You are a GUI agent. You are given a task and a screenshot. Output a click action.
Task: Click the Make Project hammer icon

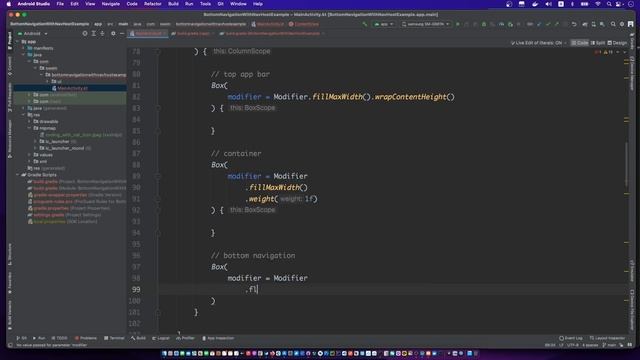point(364,24)
